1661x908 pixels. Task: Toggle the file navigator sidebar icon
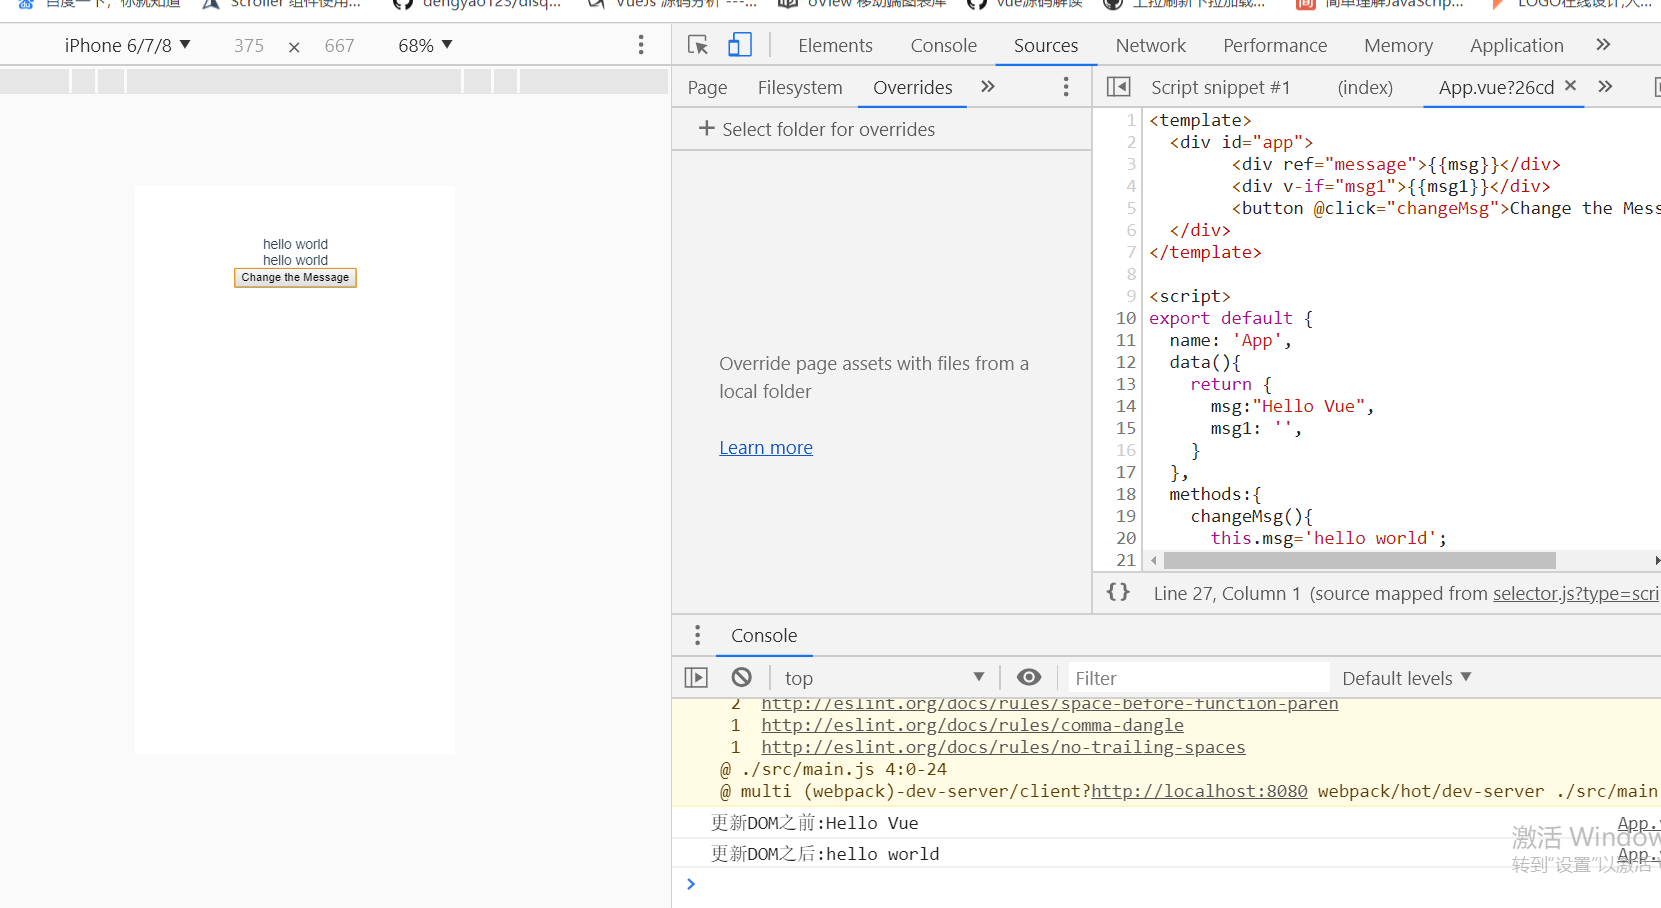point(1119,87)
